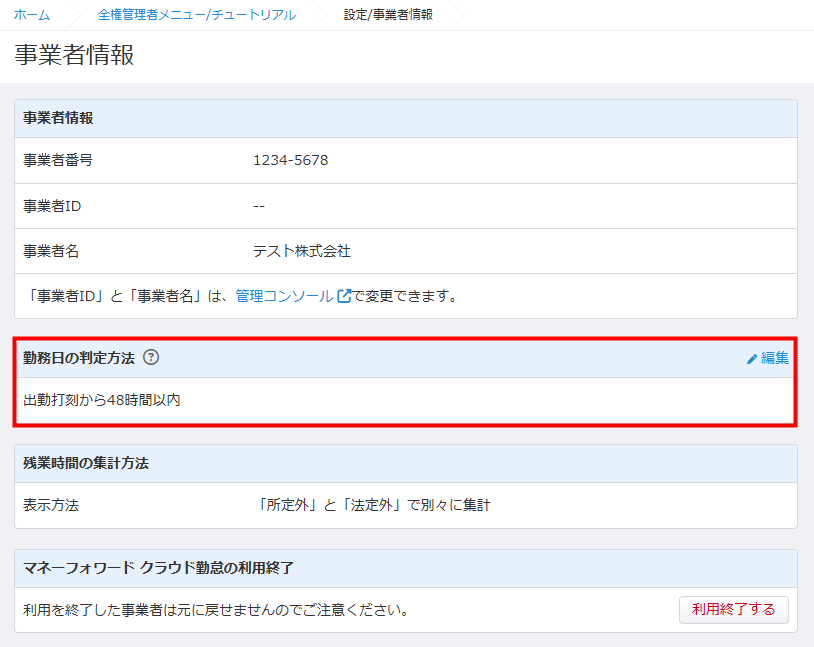814x647 pixels.
Task: Click the 表示方法 row label
Action: pyautogui.click(x=51, y=505)
